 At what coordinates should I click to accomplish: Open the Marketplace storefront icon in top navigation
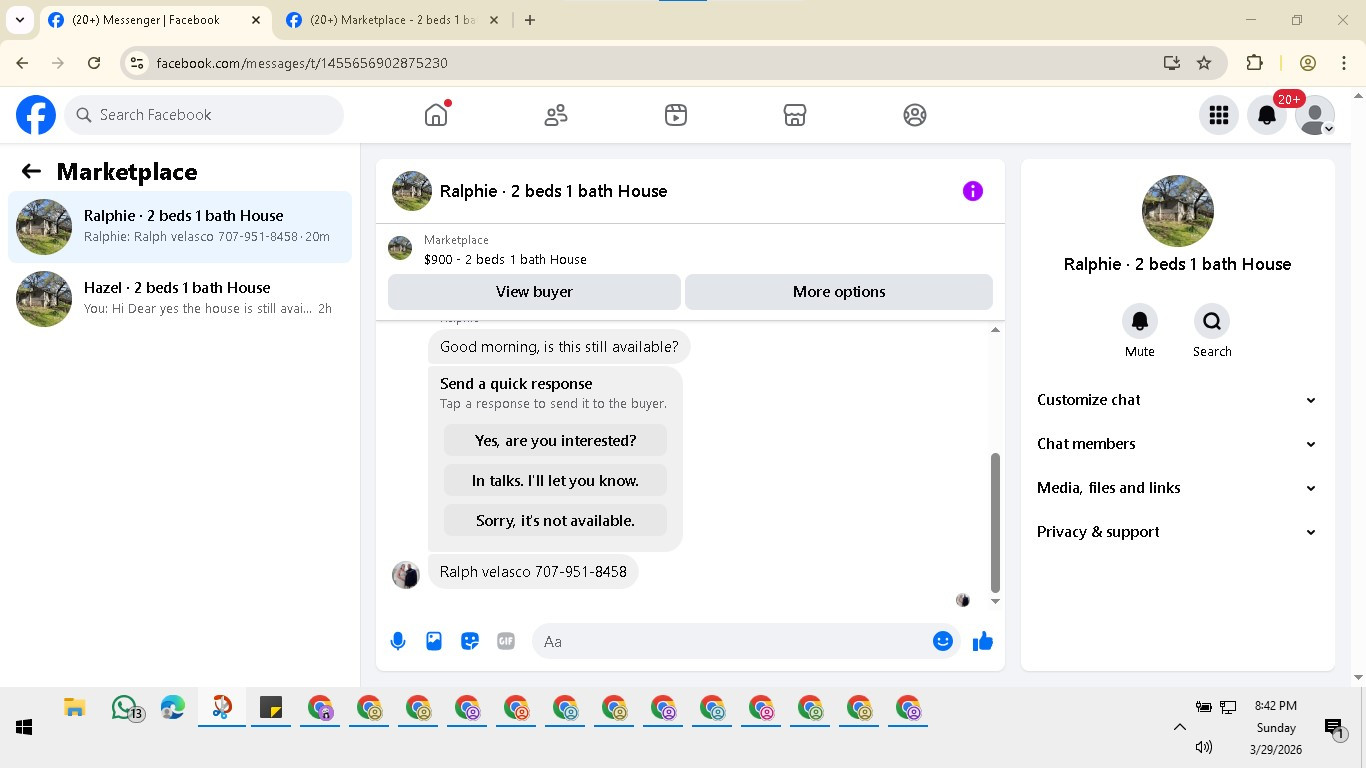[795, 115]
